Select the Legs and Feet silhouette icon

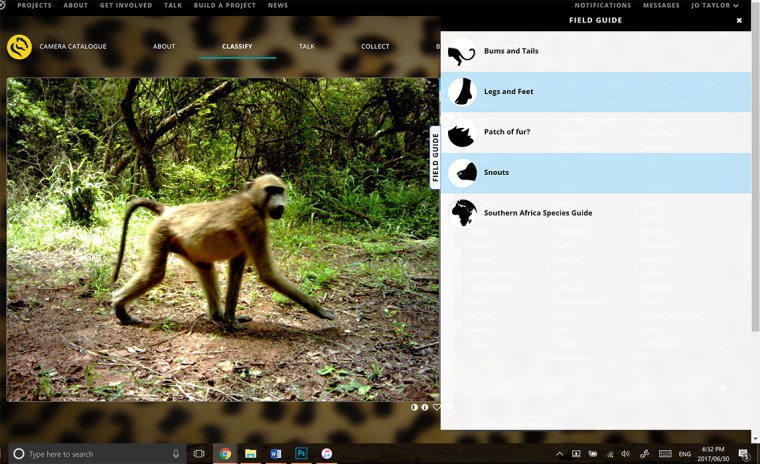(462, 92)
